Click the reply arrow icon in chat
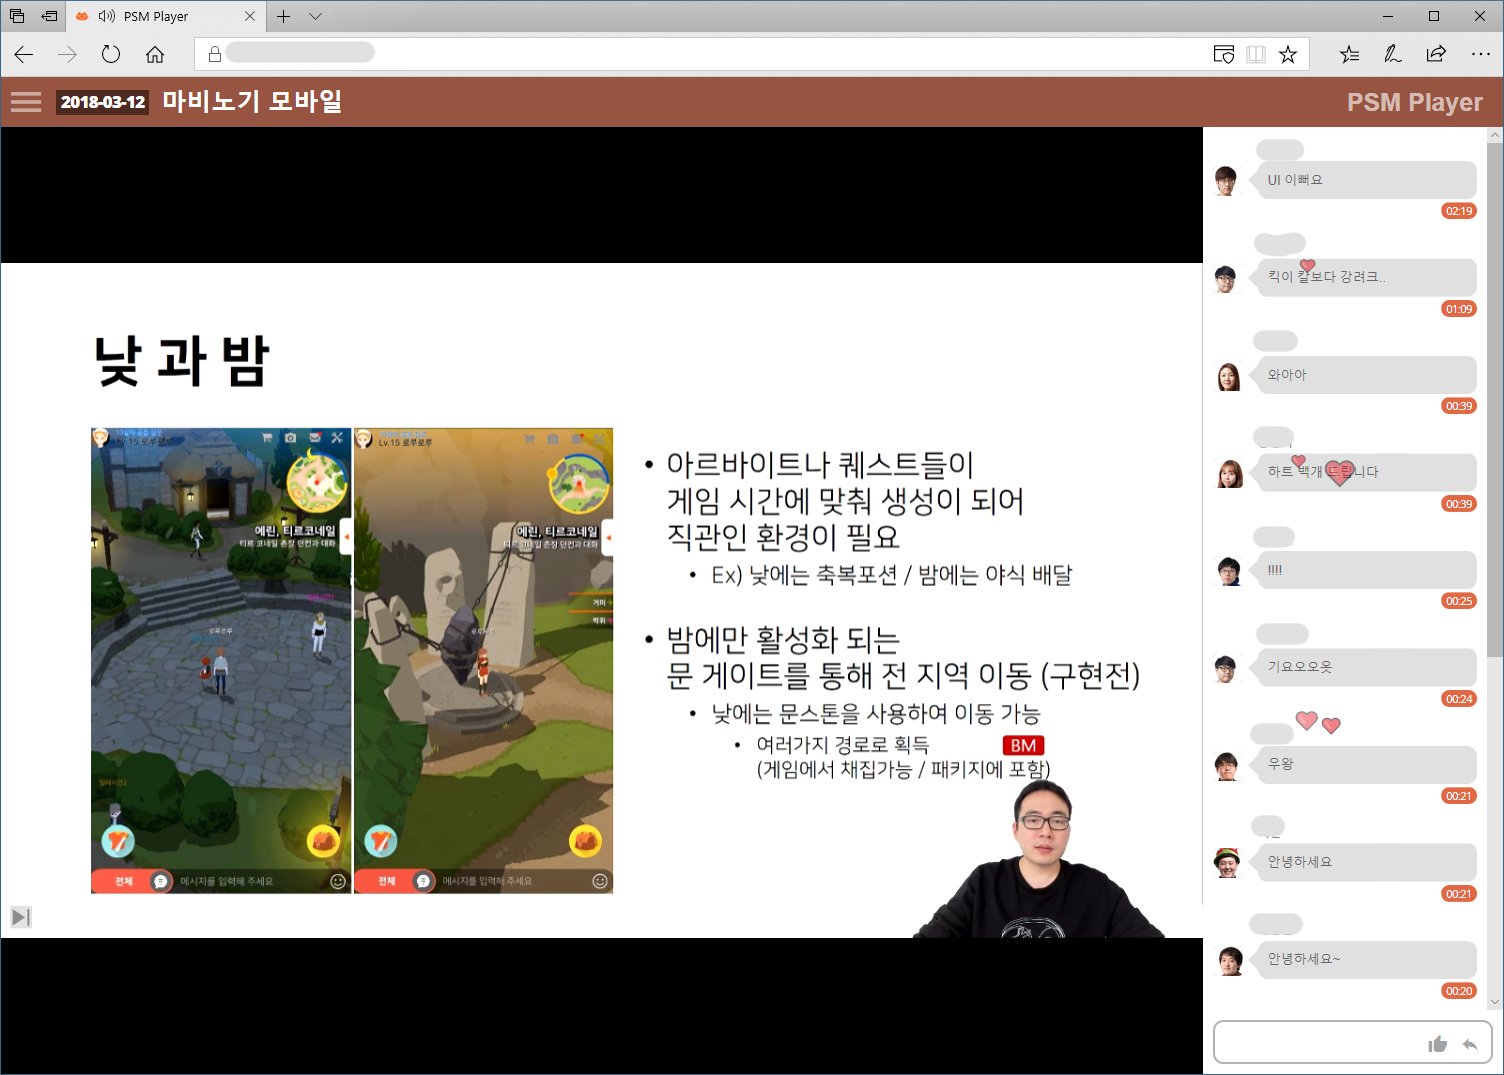 coord(1469,1044)
